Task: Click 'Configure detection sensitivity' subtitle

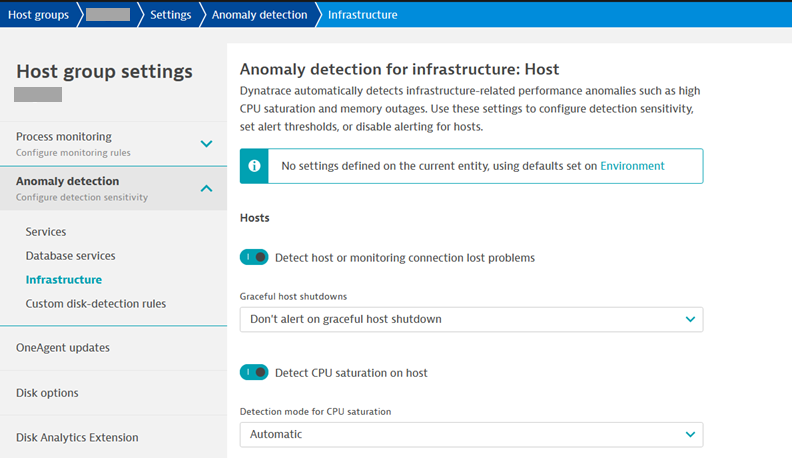Action: click(x=82, y=197)
